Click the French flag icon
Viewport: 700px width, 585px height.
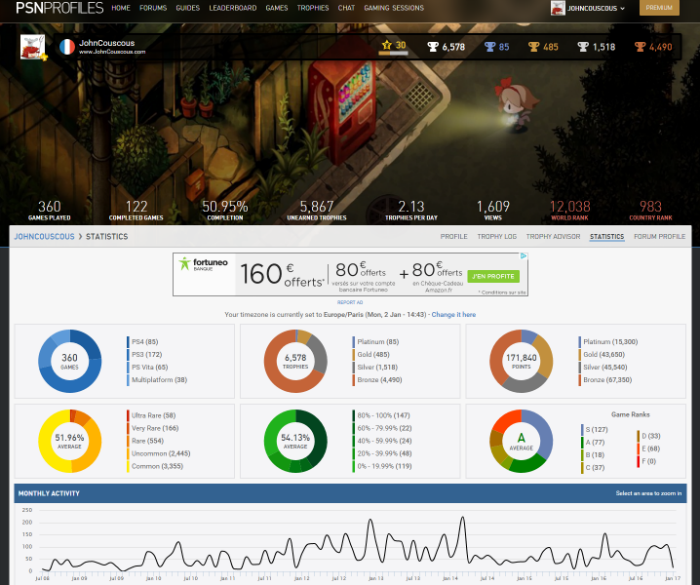click(67, 46)
